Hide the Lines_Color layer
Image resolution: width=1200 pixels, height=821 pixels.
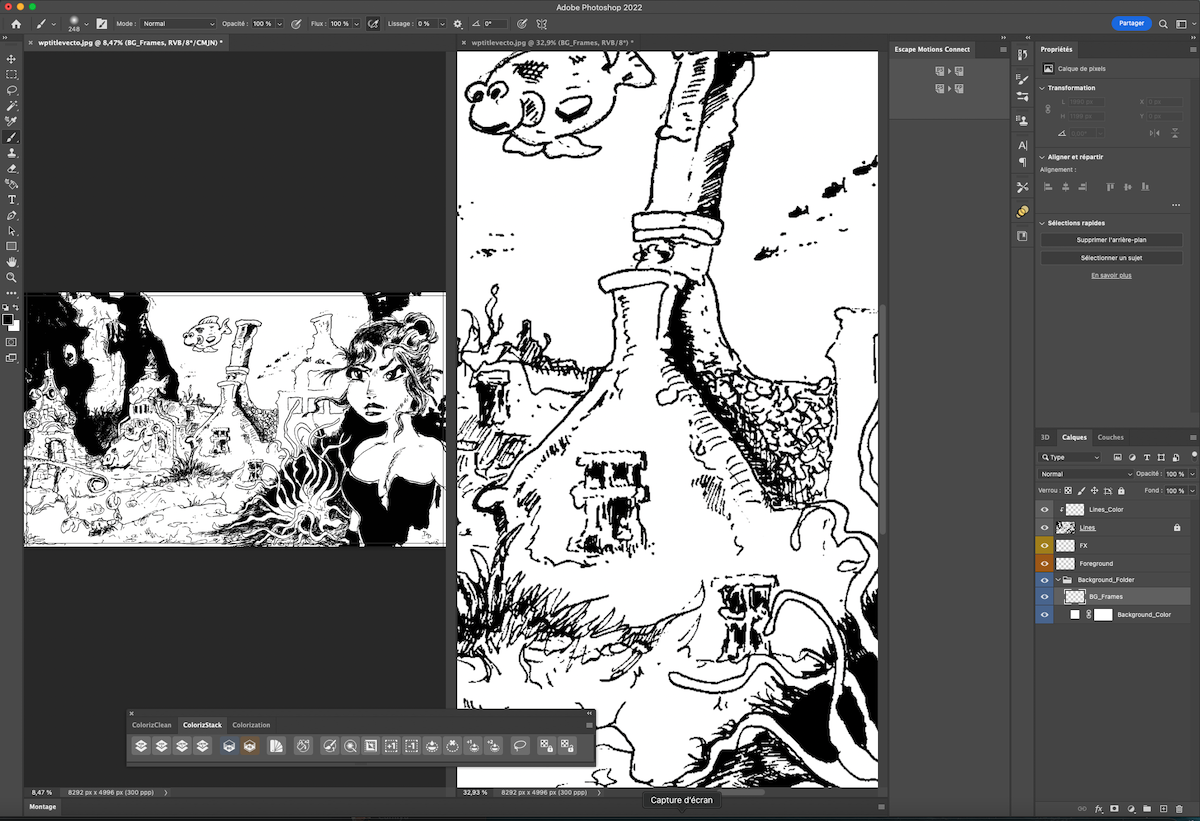point(1045,510)
